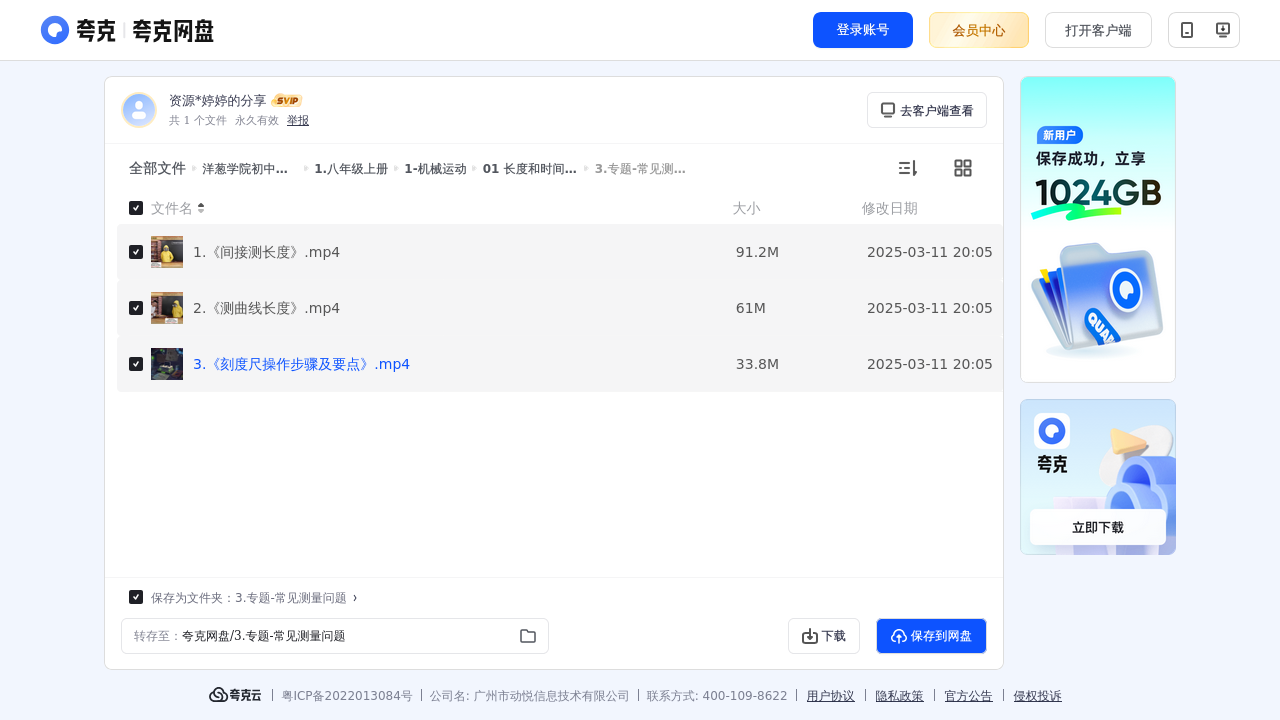Click 资源*婷婷的分享 sharer name

218,101
